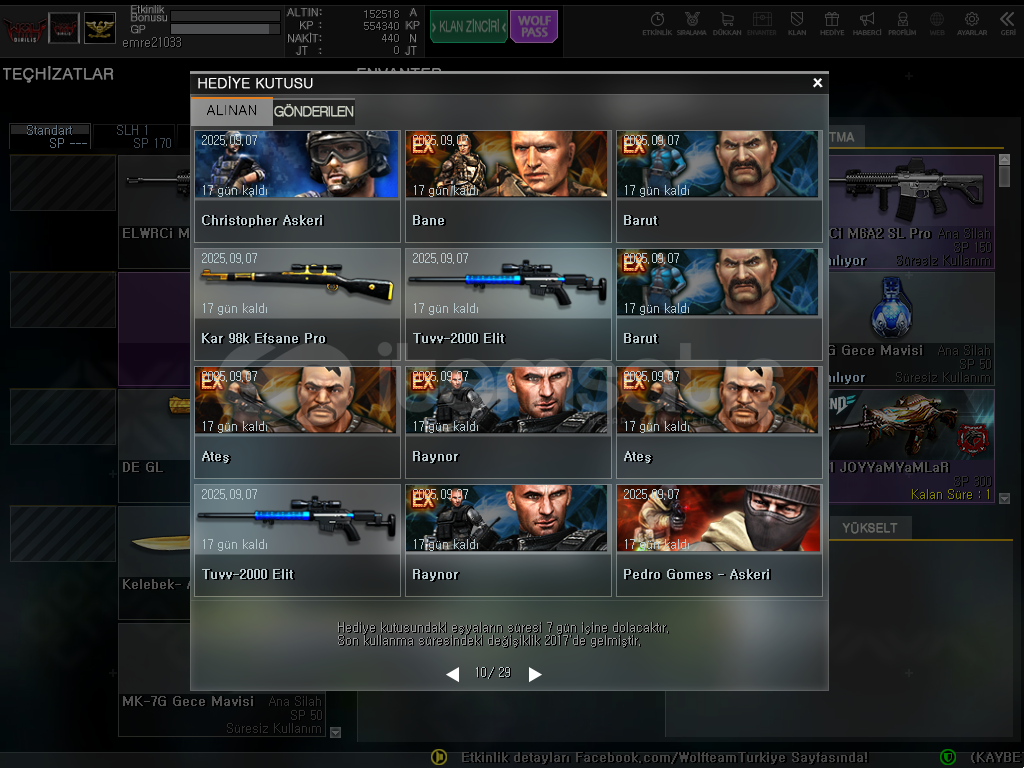Select the Barut gift next to Bane
Viewport: 1024px width, 768px height.
tap(719, 186)
